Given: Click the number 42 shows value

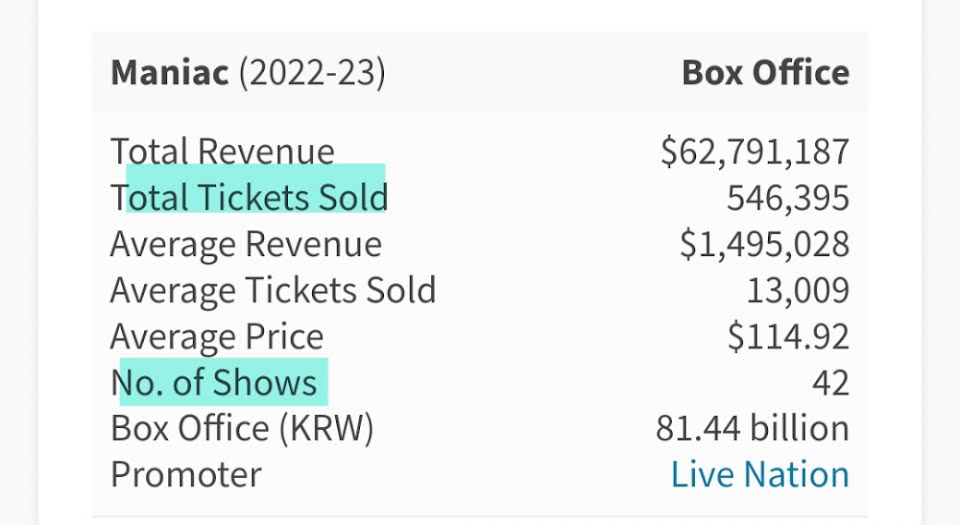Looking at the screenshot, I should [x=830, y=382].
